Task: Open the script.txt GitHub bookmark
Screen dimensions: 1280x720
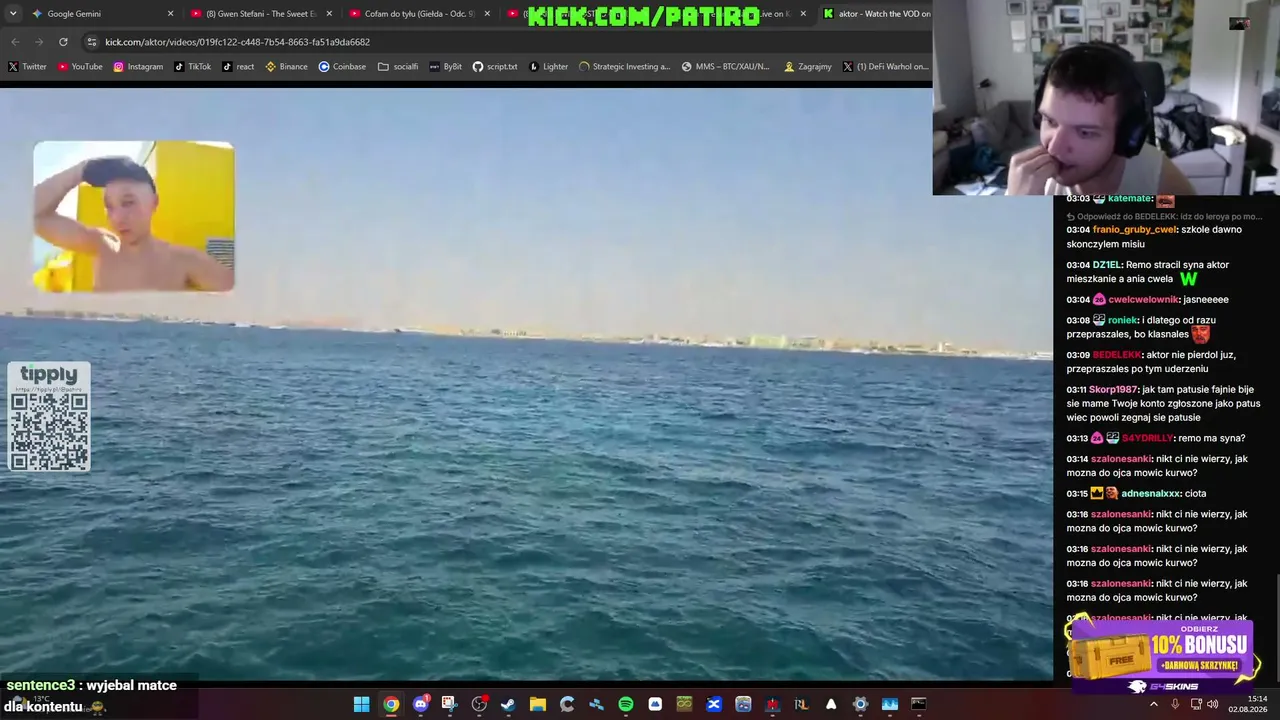Action: [495, 67]
